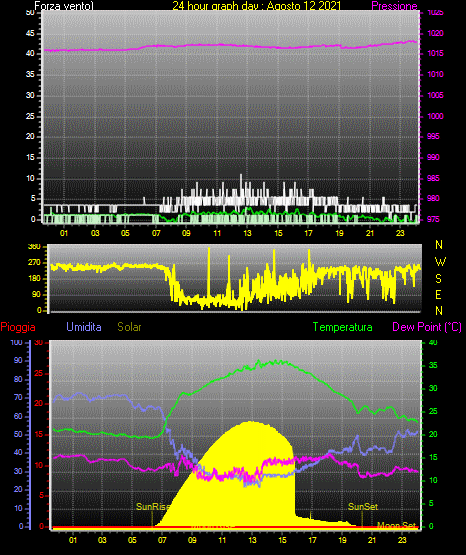Click hour 07 on bottom chart axis
This screenshot has height=555, width=466.
tap(162, 540)
